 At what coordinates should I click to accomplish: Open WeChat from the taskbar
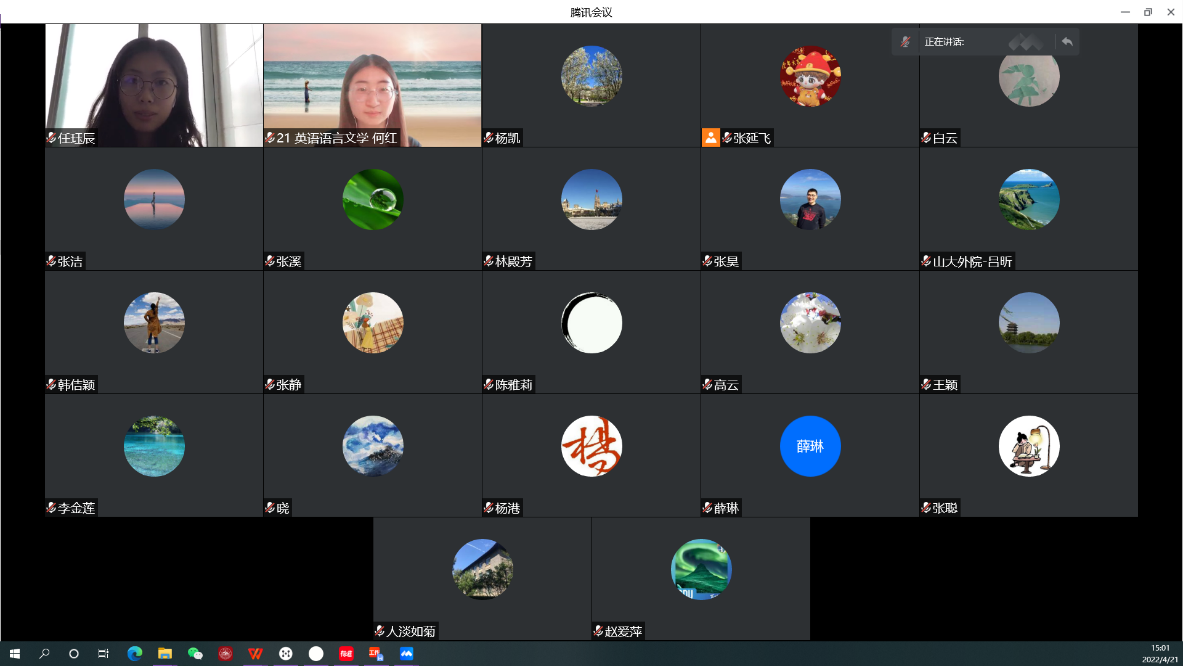click(195, 654)
